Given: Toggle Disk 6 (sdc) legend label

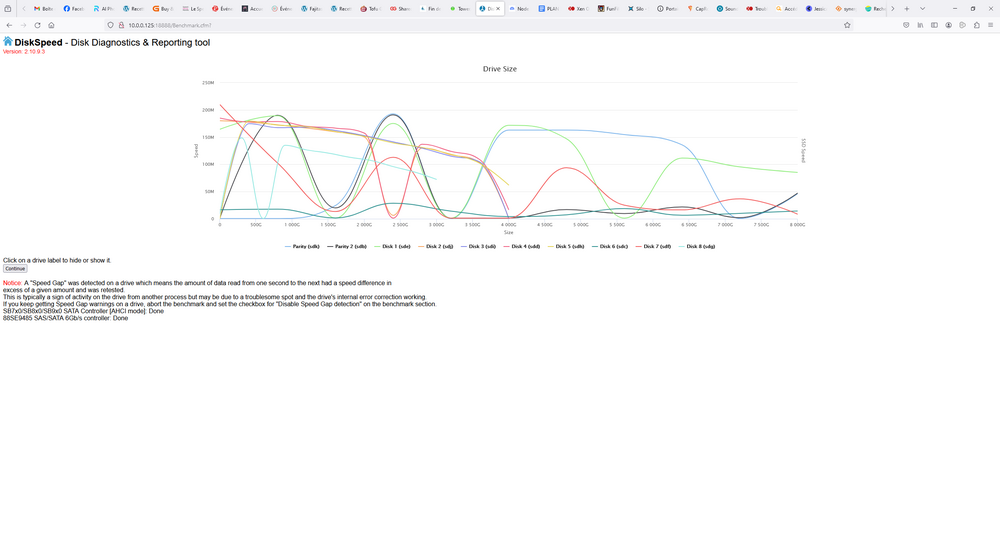Looking at the screenshot, I should tap(609, 246).
